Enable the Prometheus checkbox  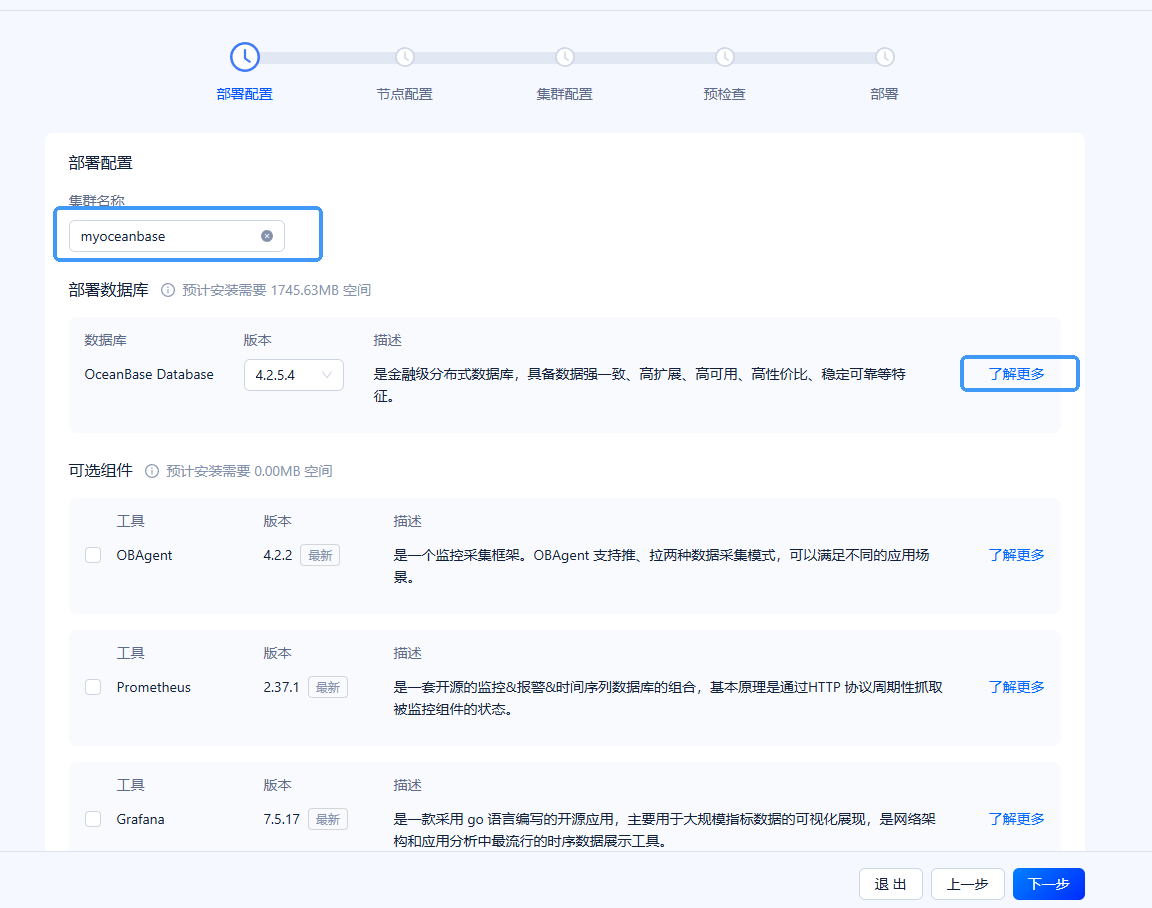[x=93, y=687]
